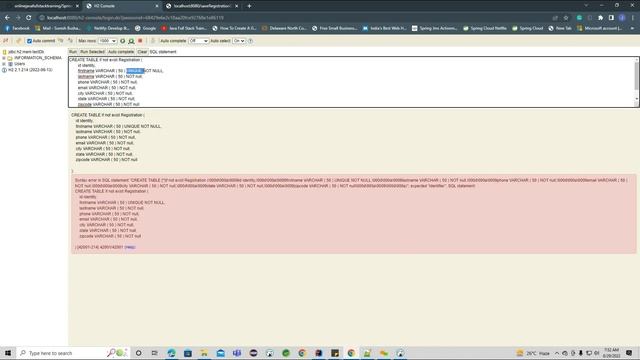Click the Chrome profile avatar
640x360 pixels.
click(x=622, y=18)
